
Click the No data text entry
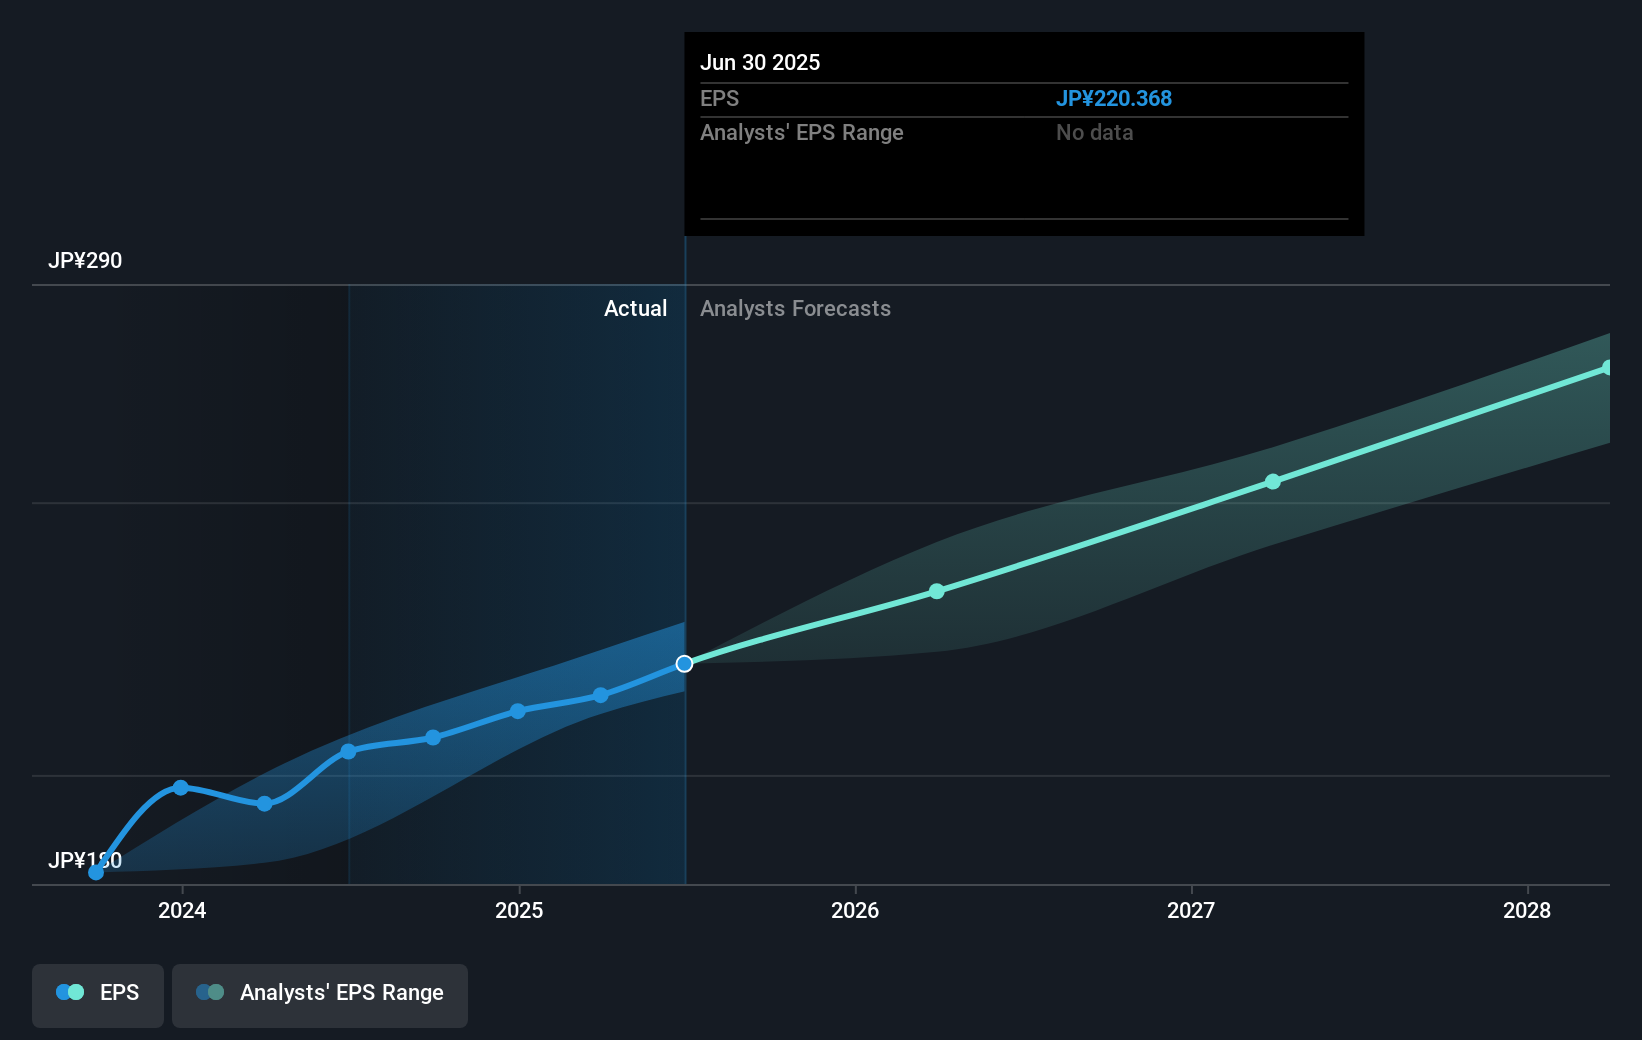tap(1094, 132)
